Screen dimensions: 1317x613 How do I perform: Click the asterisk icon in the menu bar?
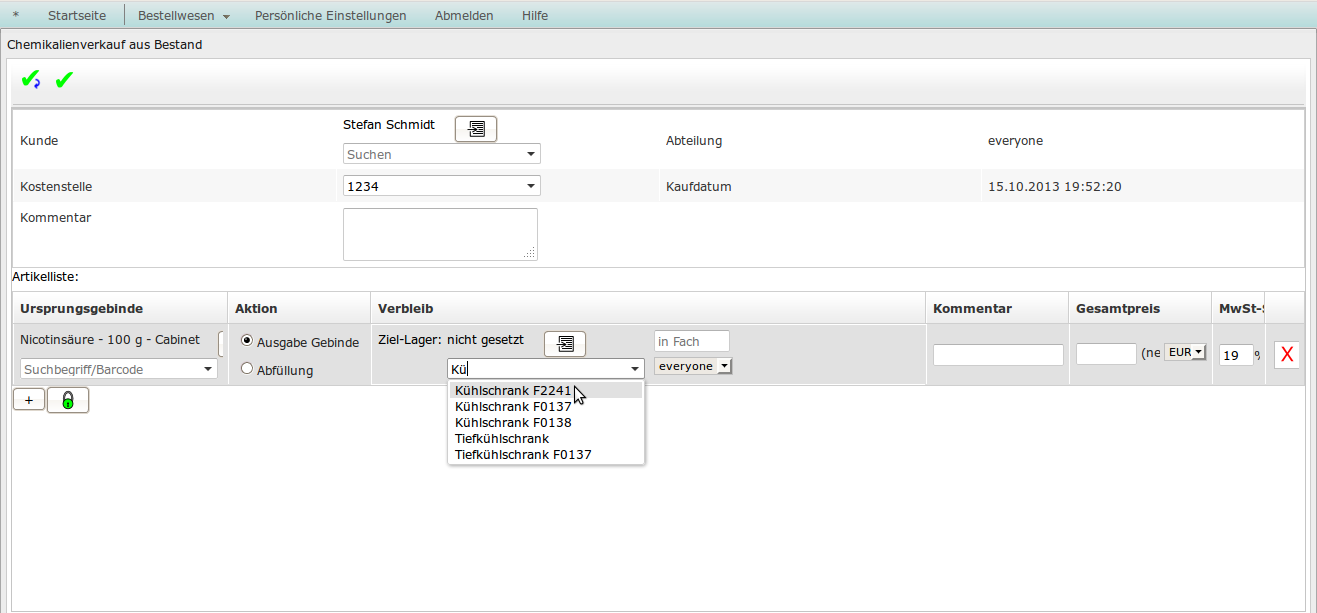coord(15,16)
